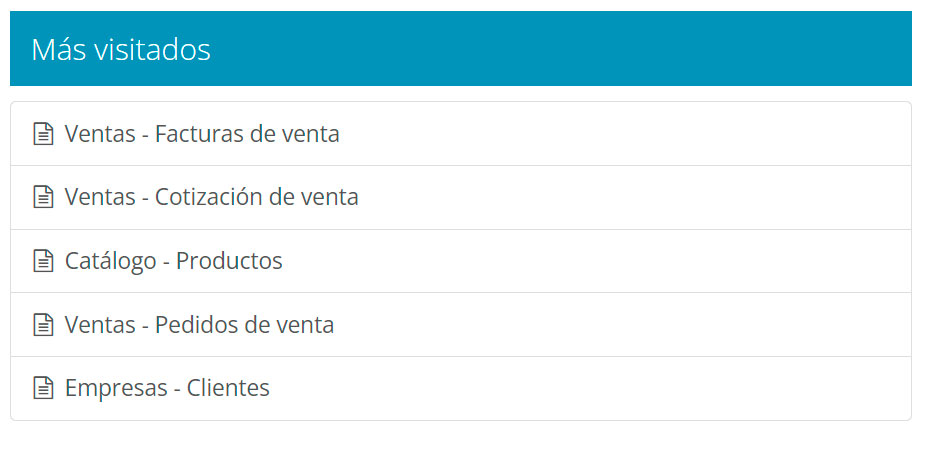
Task: Open Ventas - Pedidos de venta link
Action: [199, 325]
